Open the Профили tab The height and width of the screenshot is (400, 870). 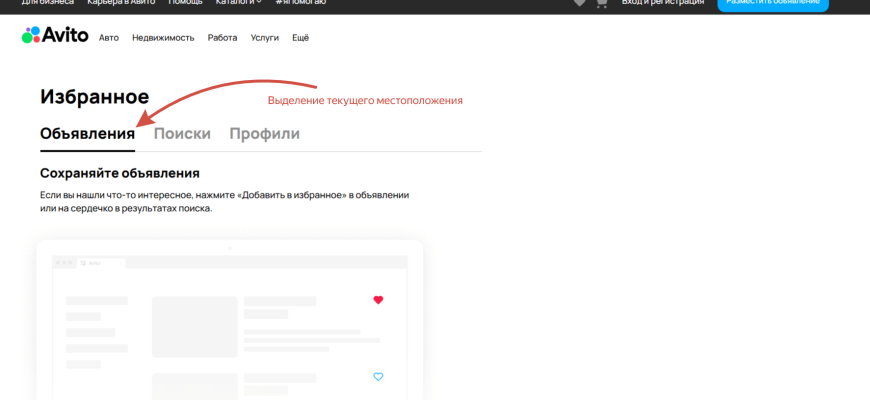click(264, 134)
